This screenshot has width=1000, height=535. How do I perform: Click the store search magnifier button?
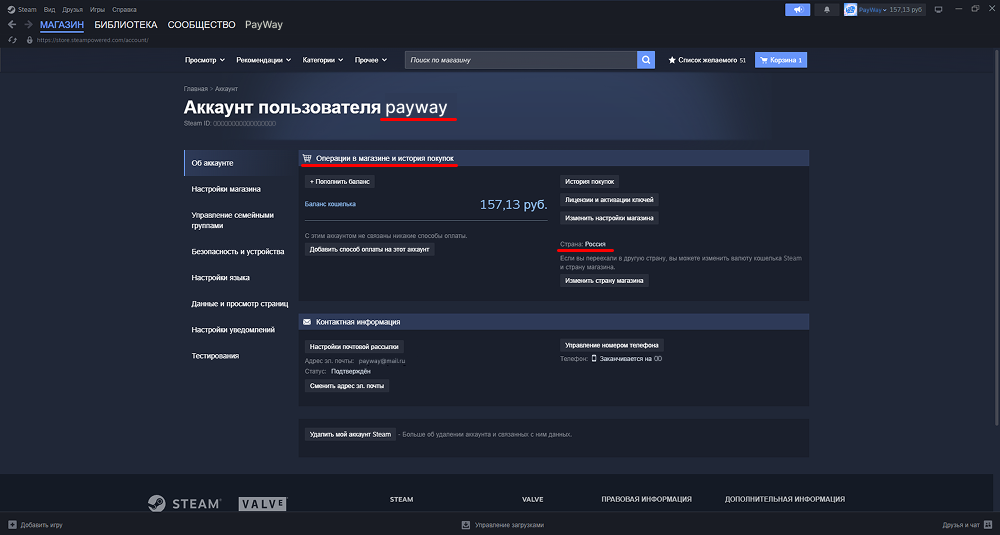[646, 60]
